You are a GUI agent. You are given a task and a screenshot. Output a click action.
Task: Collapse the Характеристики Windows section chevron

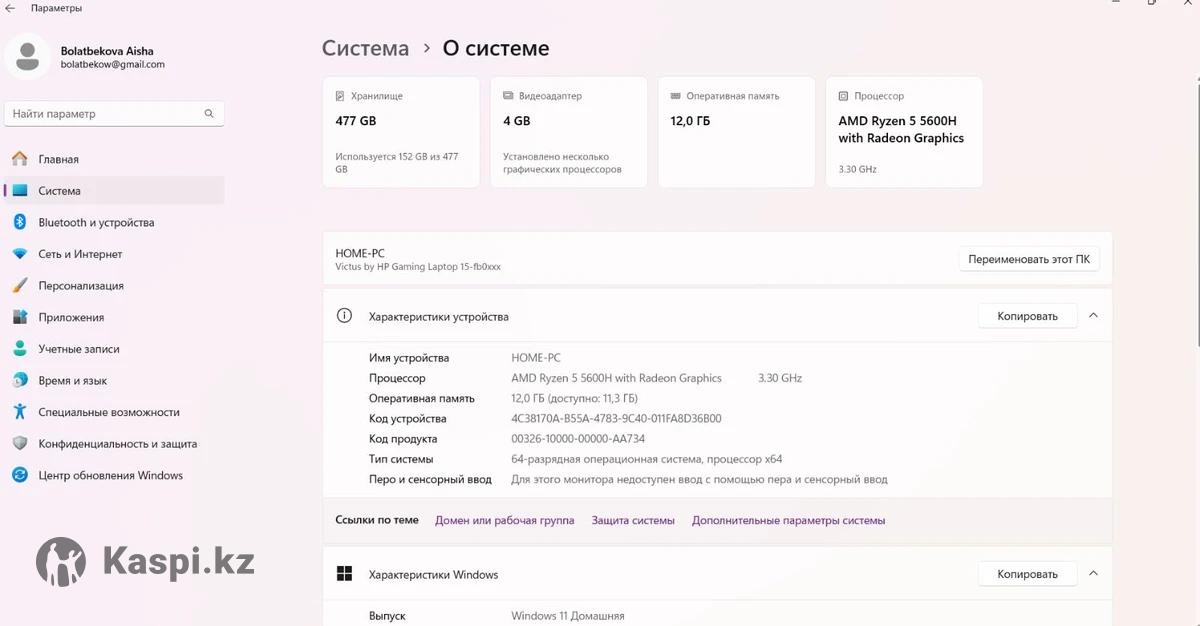(x=1093, y=574)
